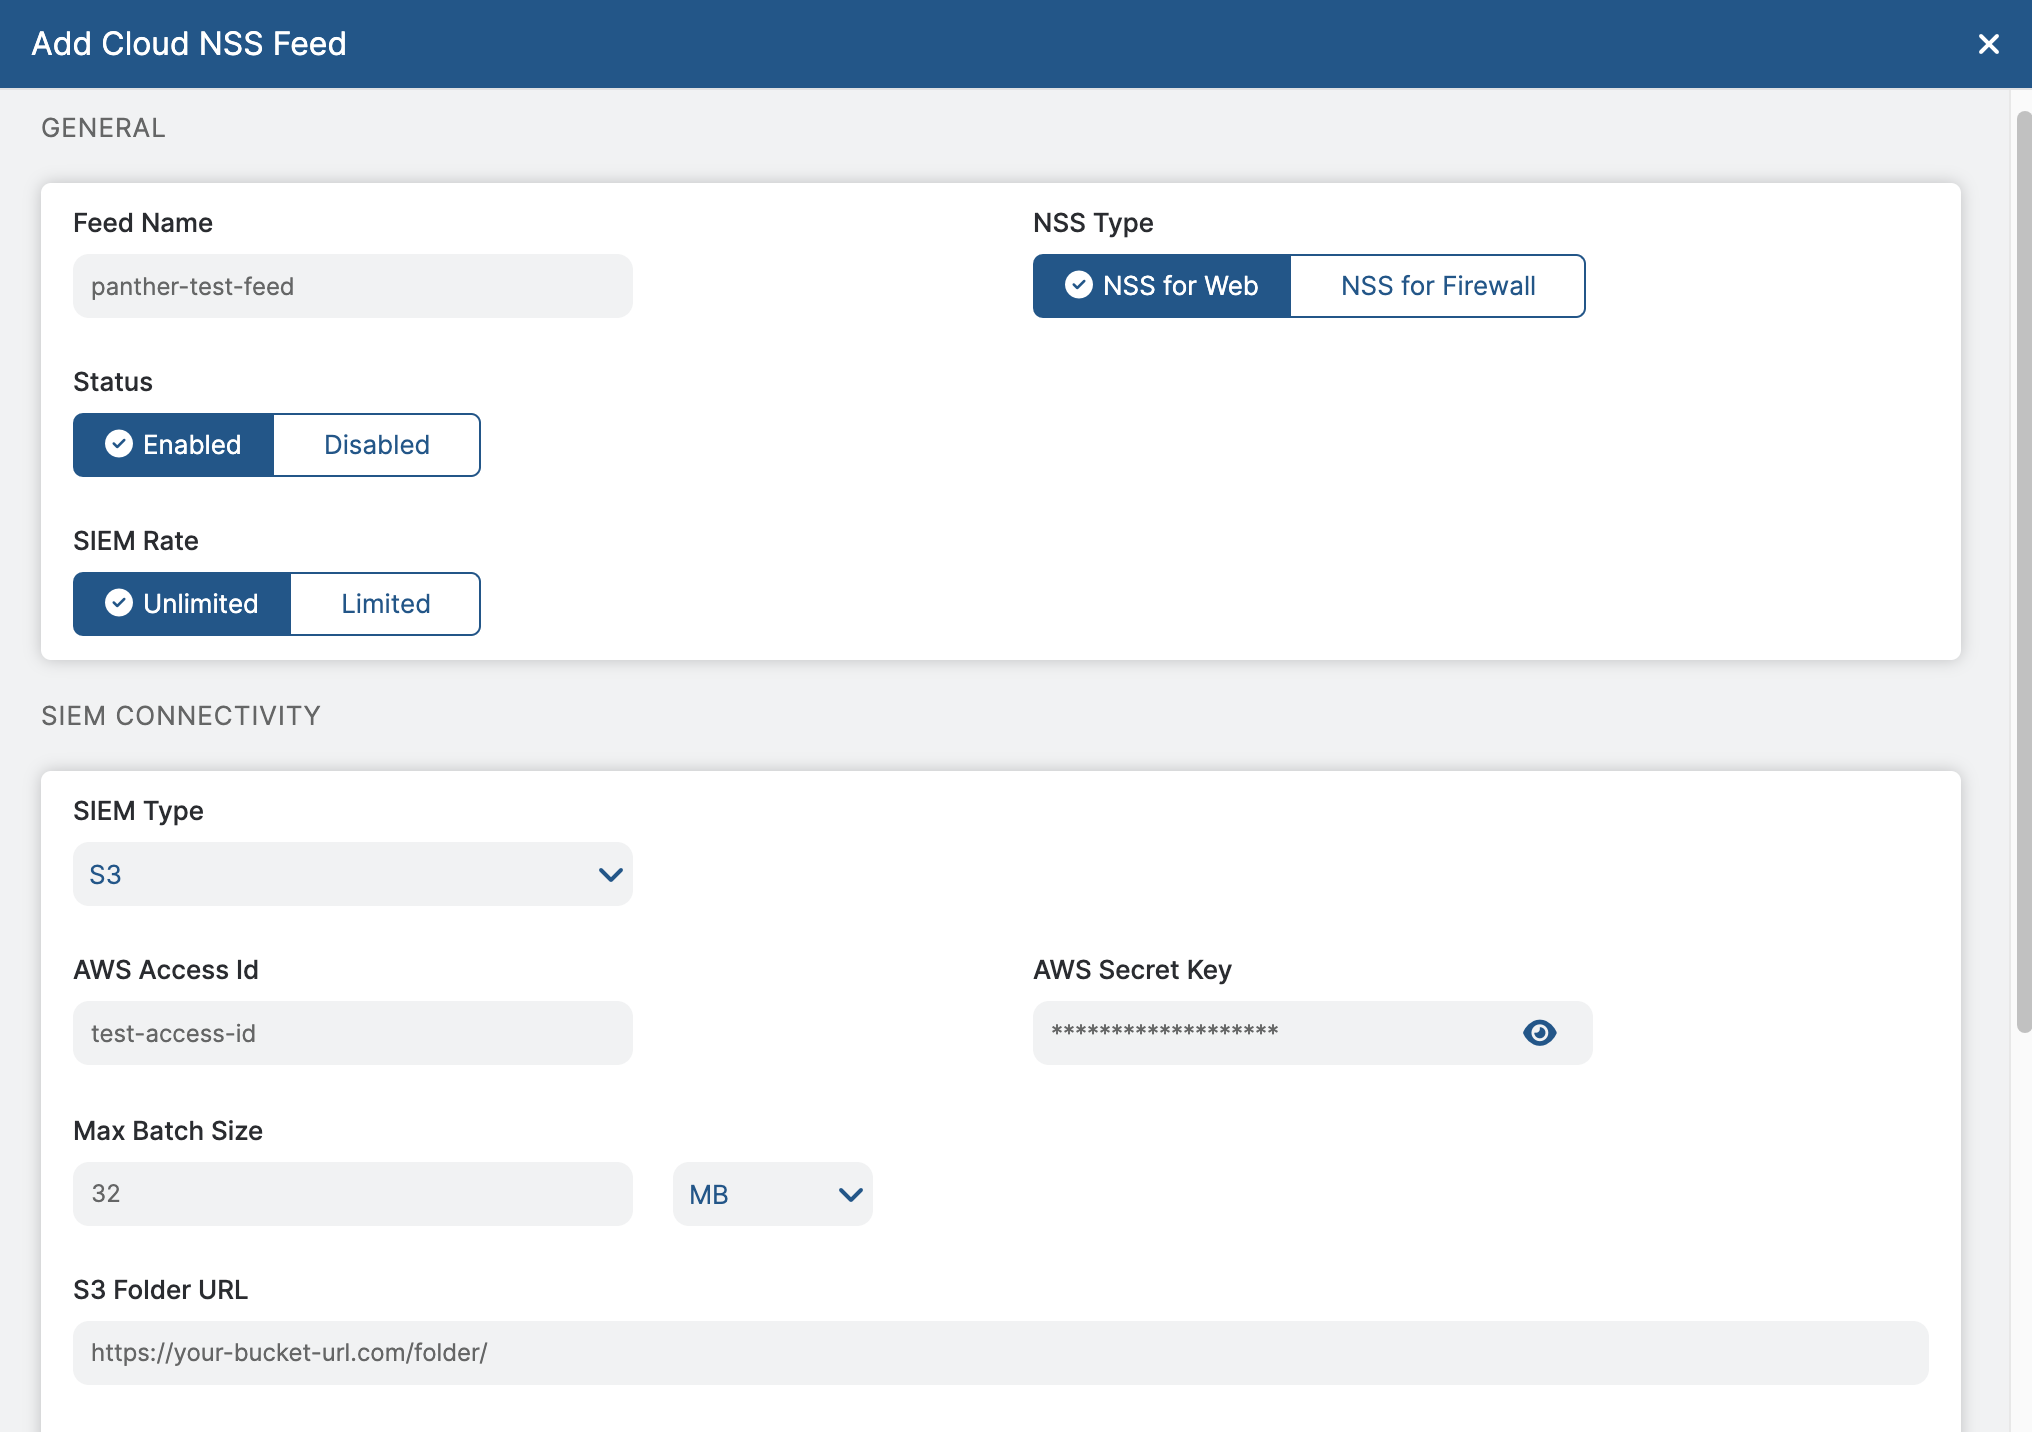Open the SIEM Type chevron

click(x=610, y=874)
